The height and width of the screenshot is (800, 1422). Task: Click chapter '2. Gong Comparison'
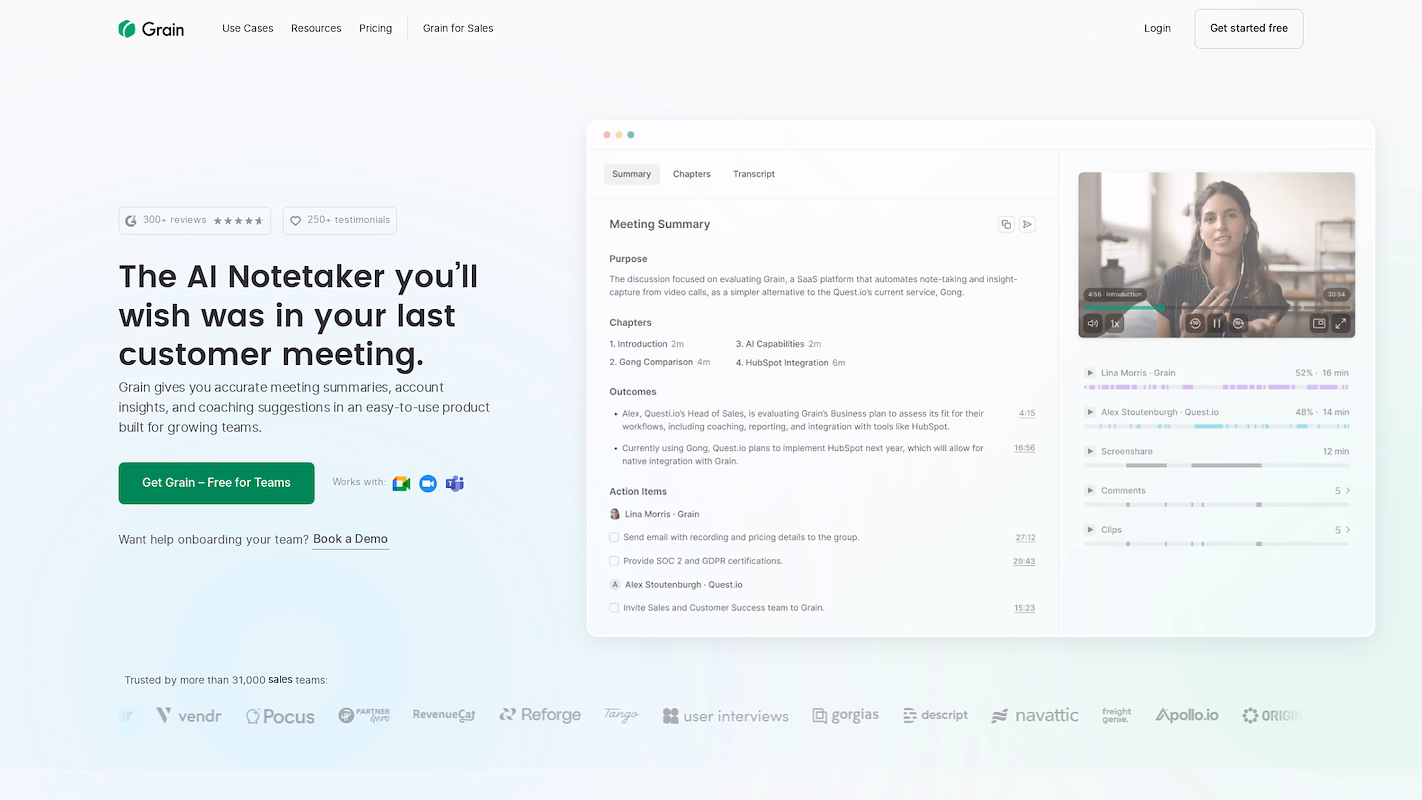click(x=659, y=362)
